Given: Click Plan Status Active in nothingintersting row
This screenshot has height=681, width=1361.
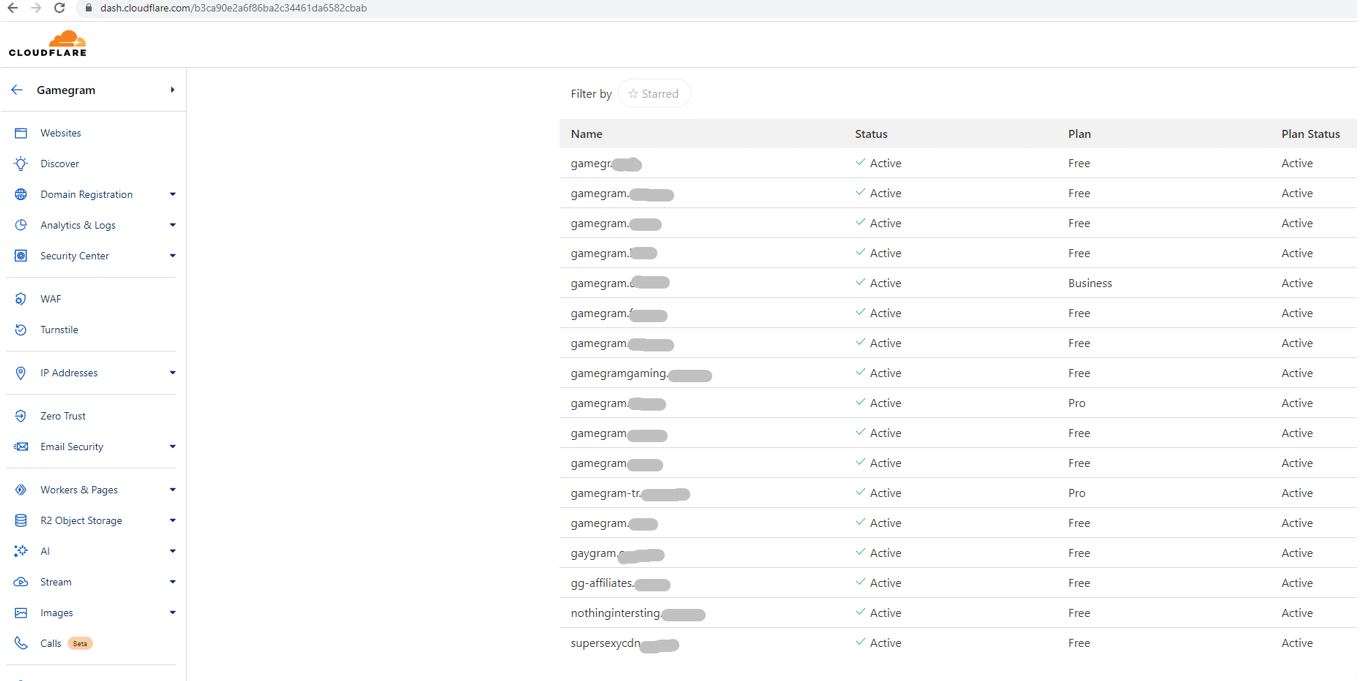Looking at the screenshot, I should click(1297, 613).
